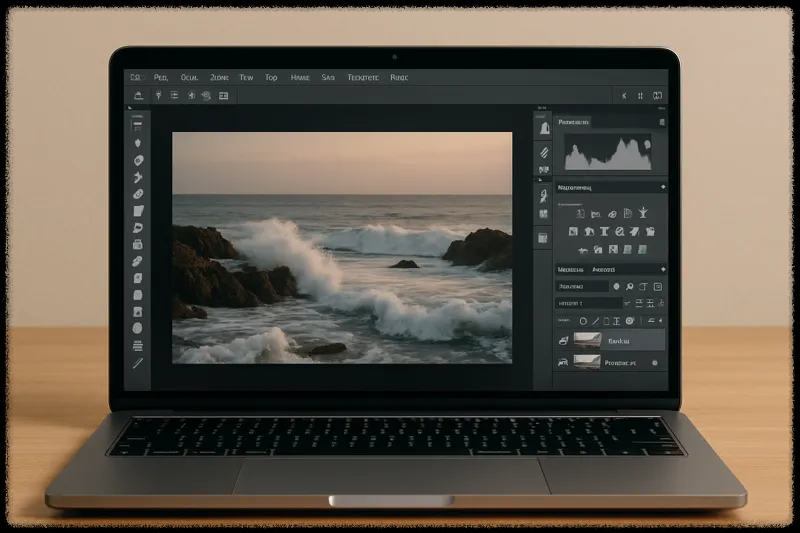Toggle visibility of the "Bandsui" layer
The width and height of the screenshot is (800, 533).
(x=563, y=340)
